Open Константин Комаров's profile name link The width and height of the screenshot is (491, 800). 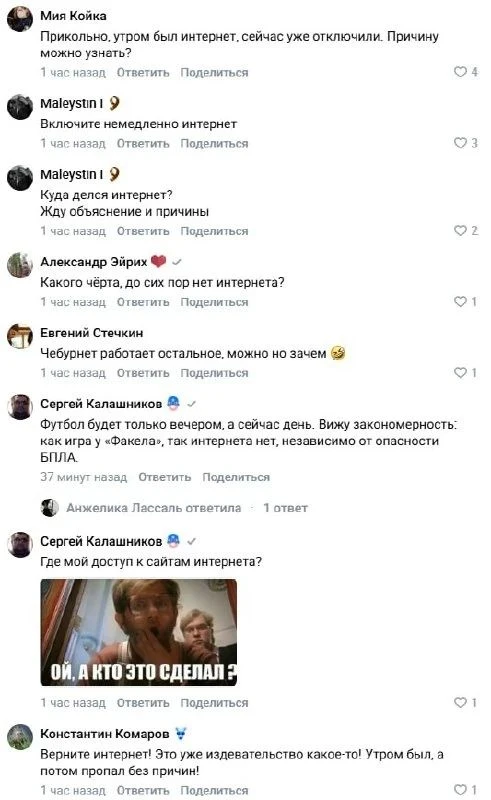pos(105,734)
